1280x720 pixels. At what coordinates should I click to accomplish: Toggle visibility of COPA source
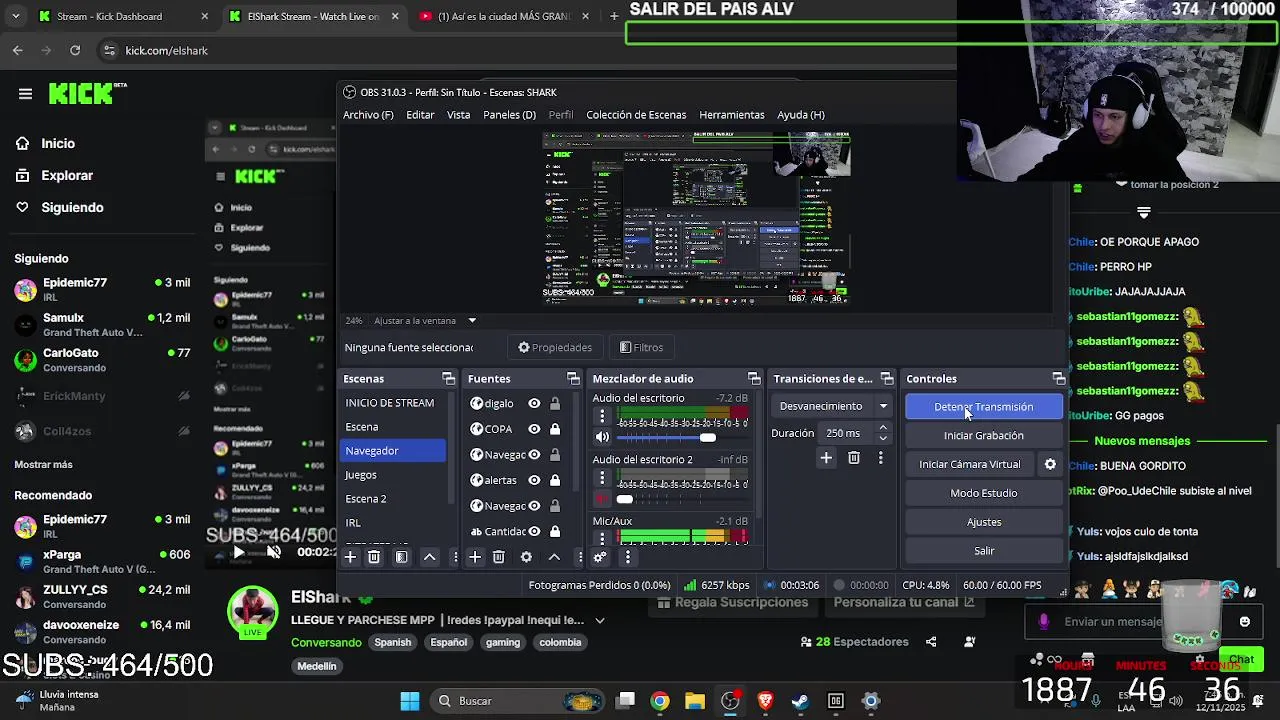(x=534, y=429)
